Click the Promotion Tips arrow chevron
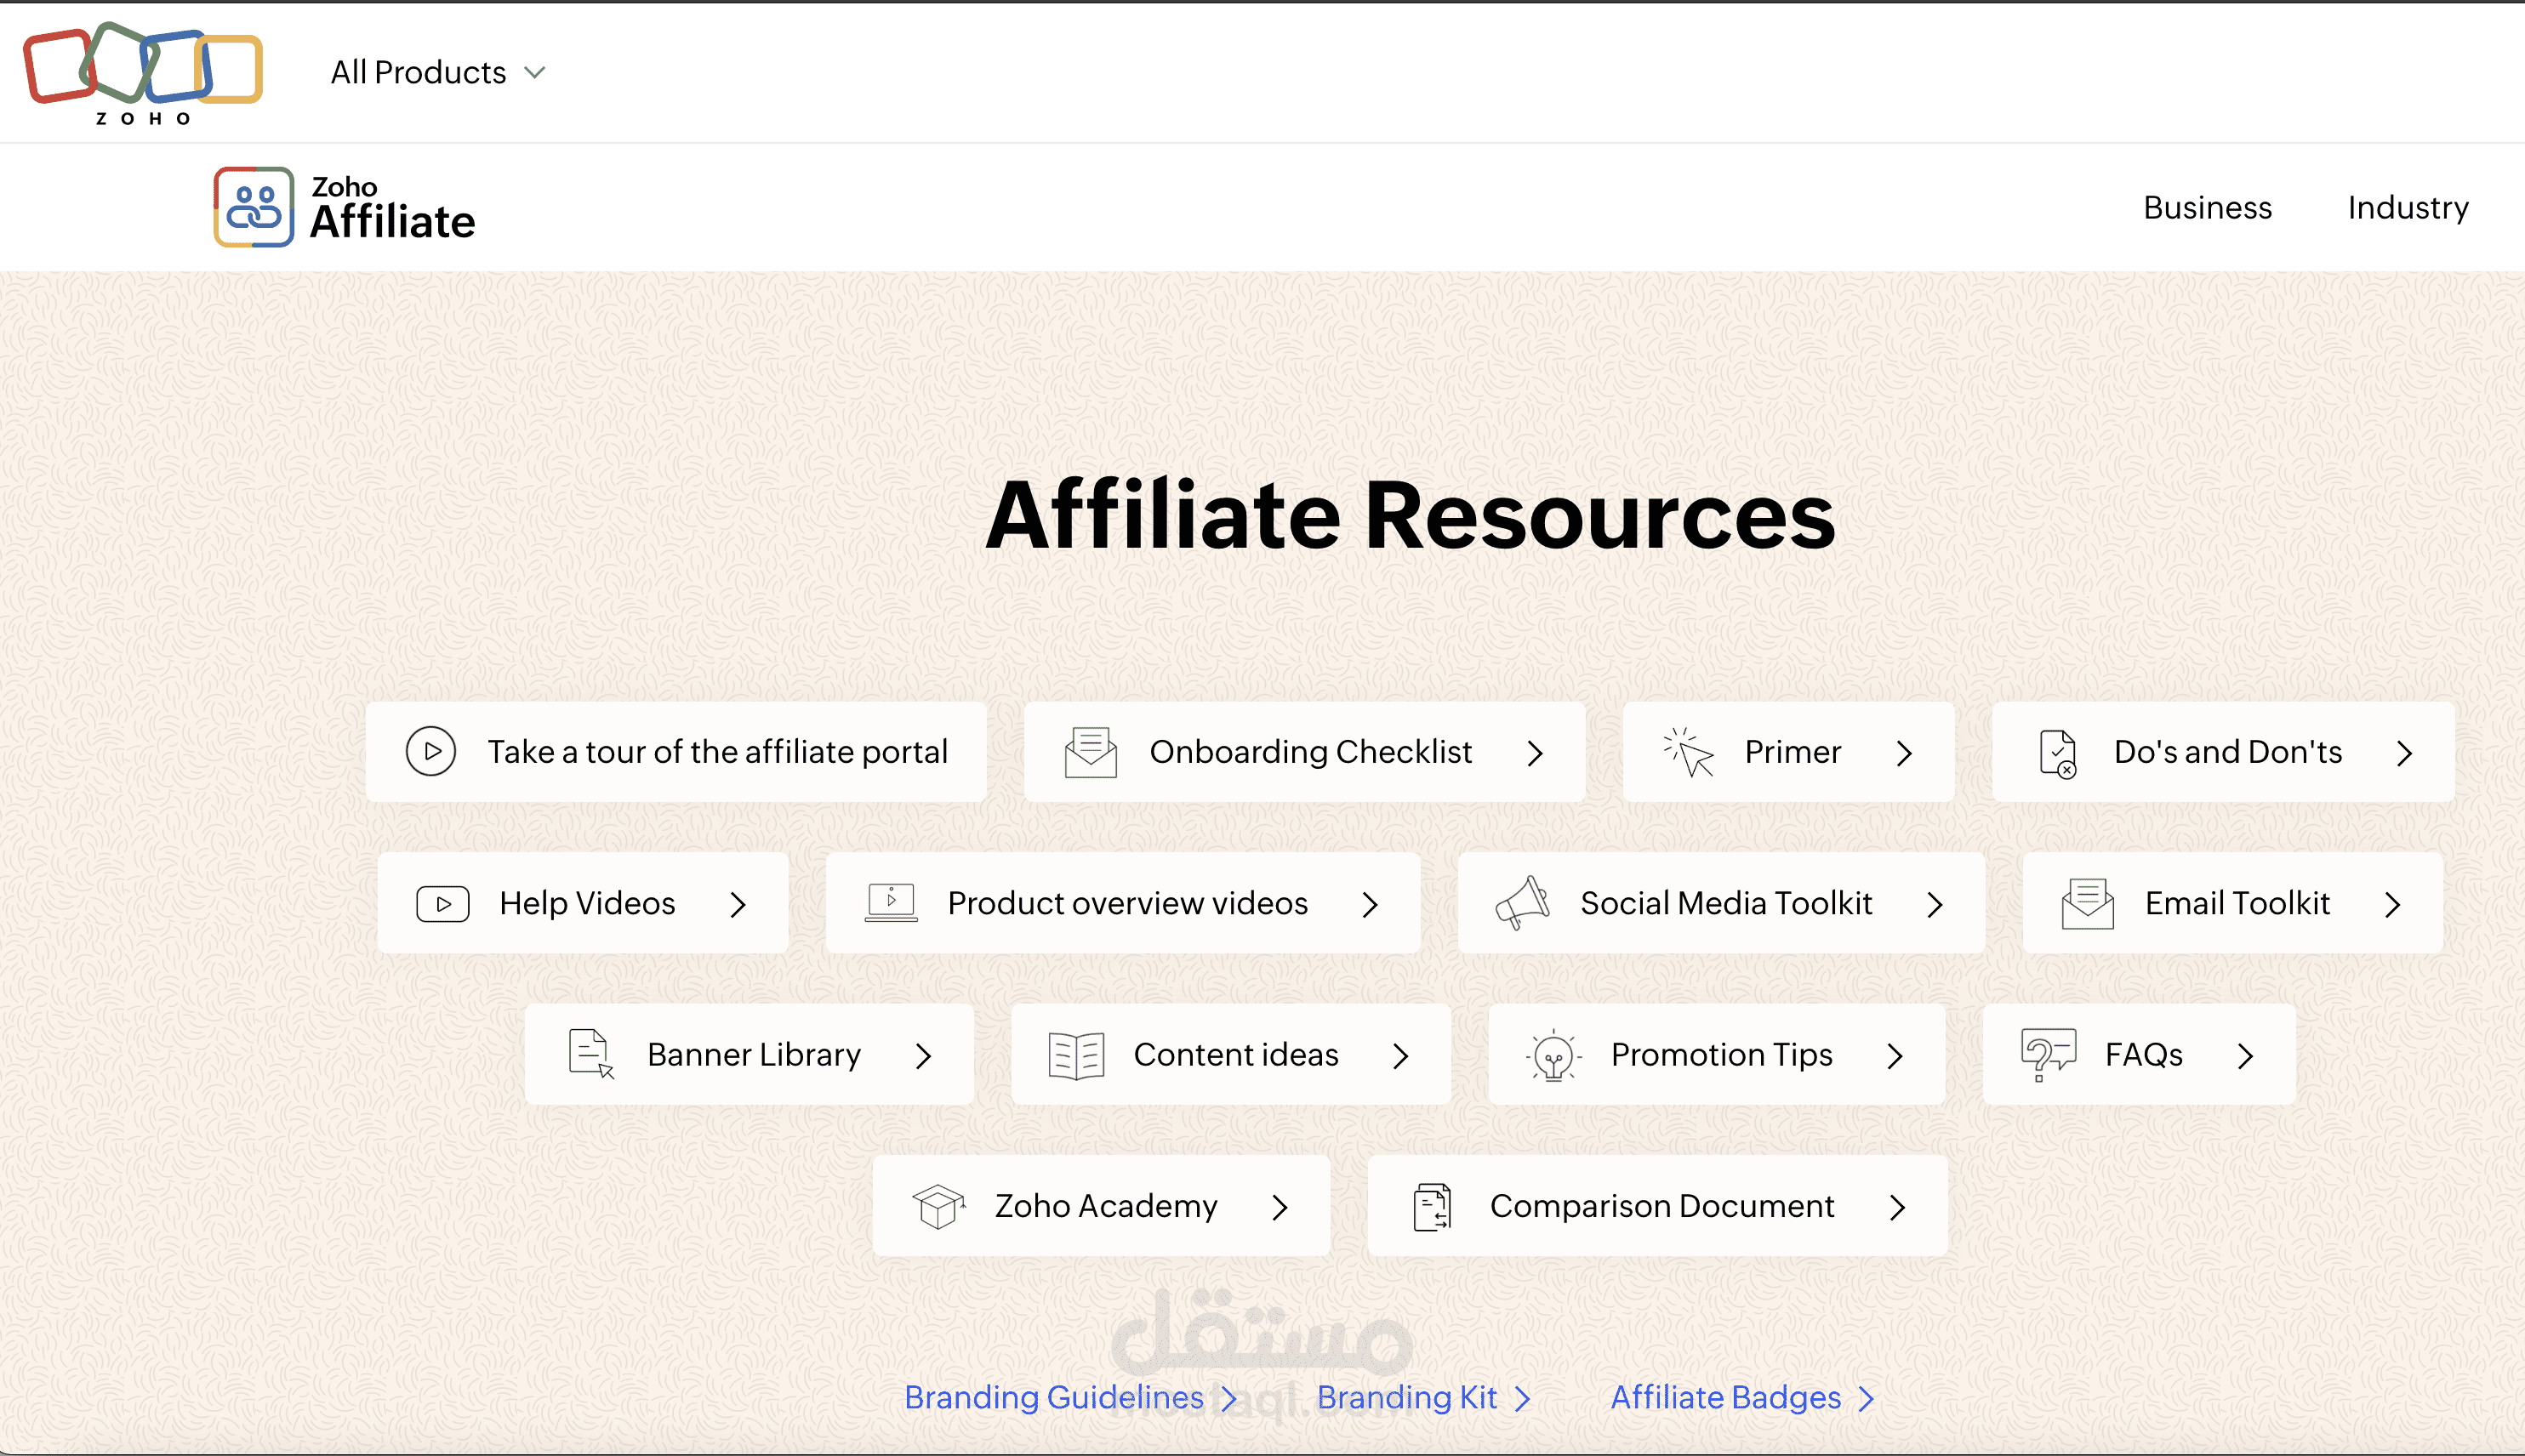Image resolution: width=2525 pixels, height=1456 pixels. click(1895, 1056)
